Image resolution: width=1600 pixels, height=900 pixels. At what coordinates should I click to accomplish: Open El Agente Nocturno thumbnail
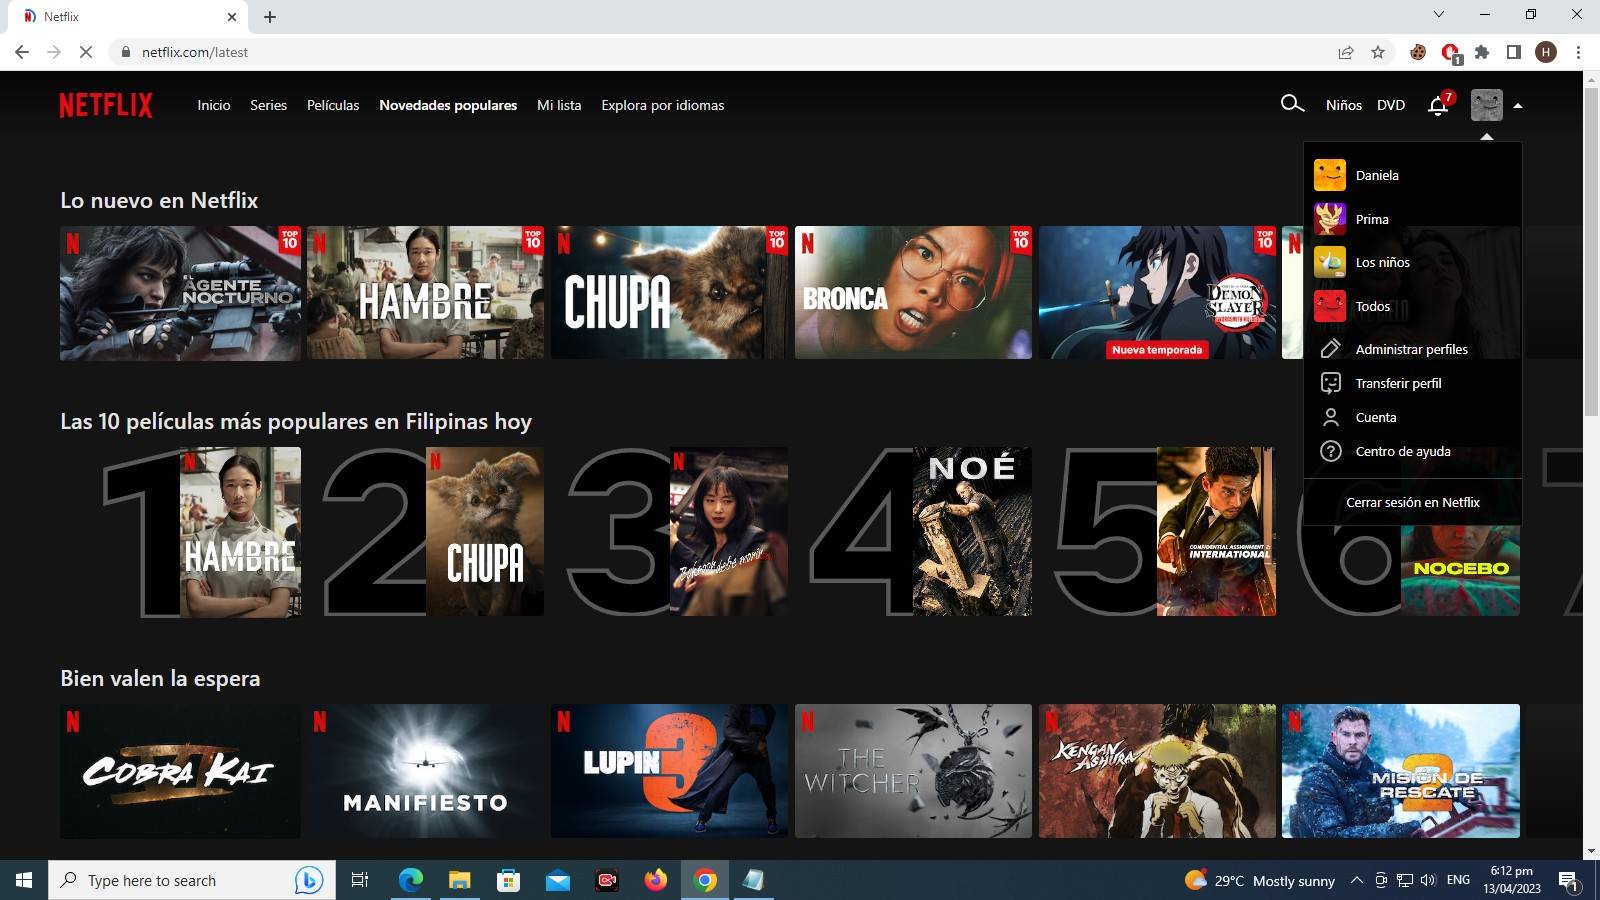pos(180,292)
